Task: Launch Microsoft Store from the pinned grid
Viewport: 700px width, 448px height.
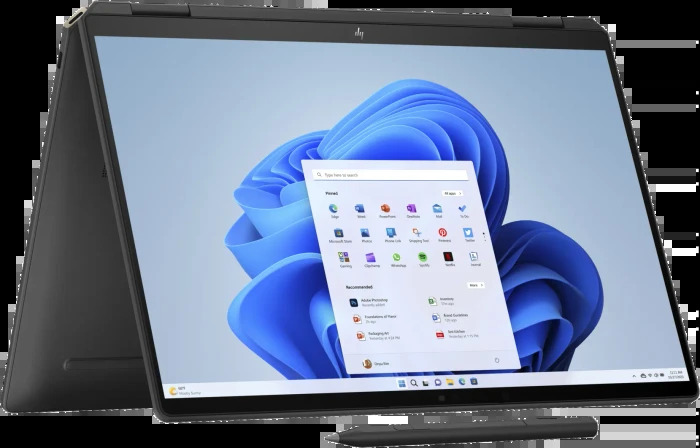Action: pyautogui.click(x=339, y=234)
